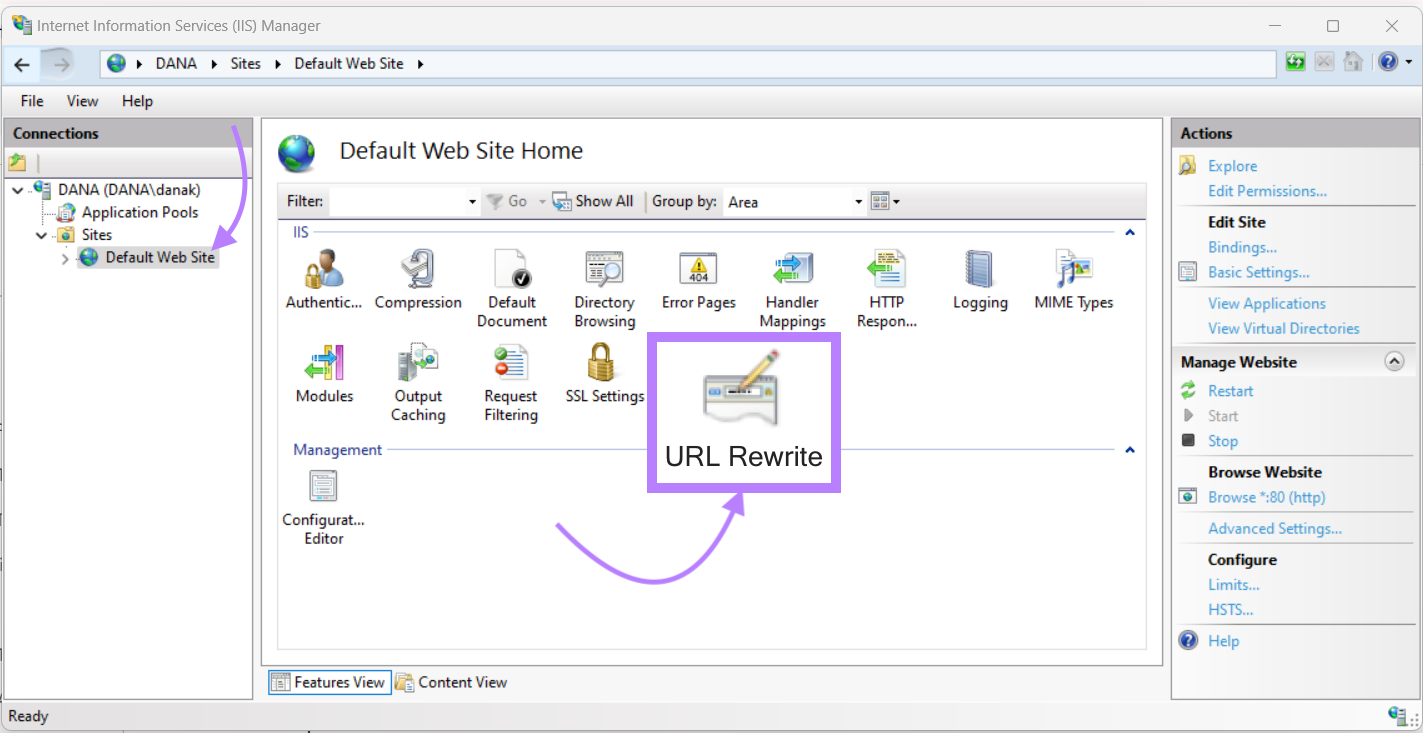
Task: Open the Configuration Editor icon
Action: click(x=323, y=488)
